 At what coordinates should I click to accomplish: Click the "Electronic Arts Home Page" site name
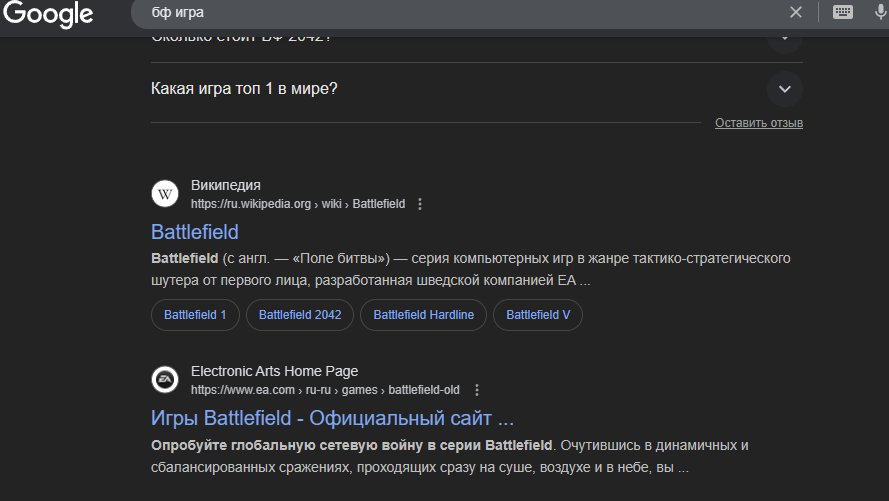274,371
